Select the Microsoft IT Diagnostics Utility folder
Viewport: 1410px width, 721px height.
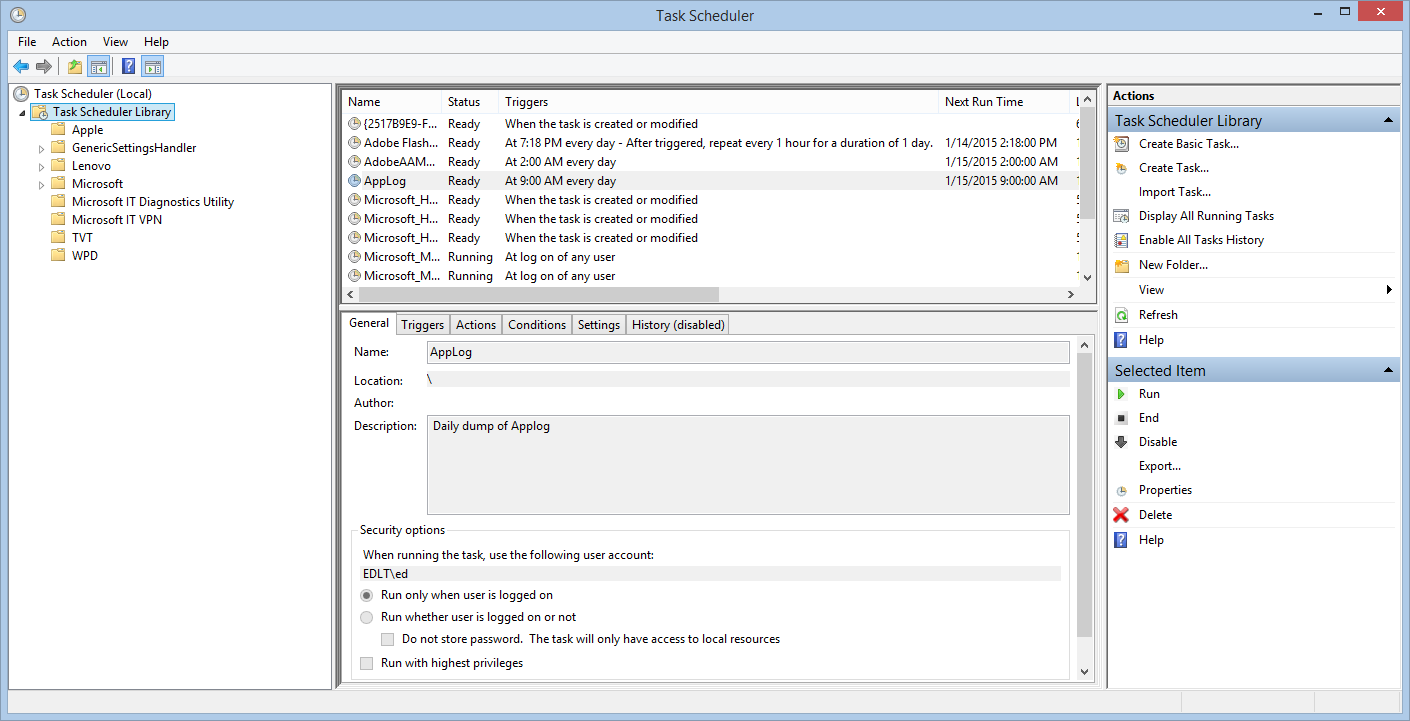152,202
